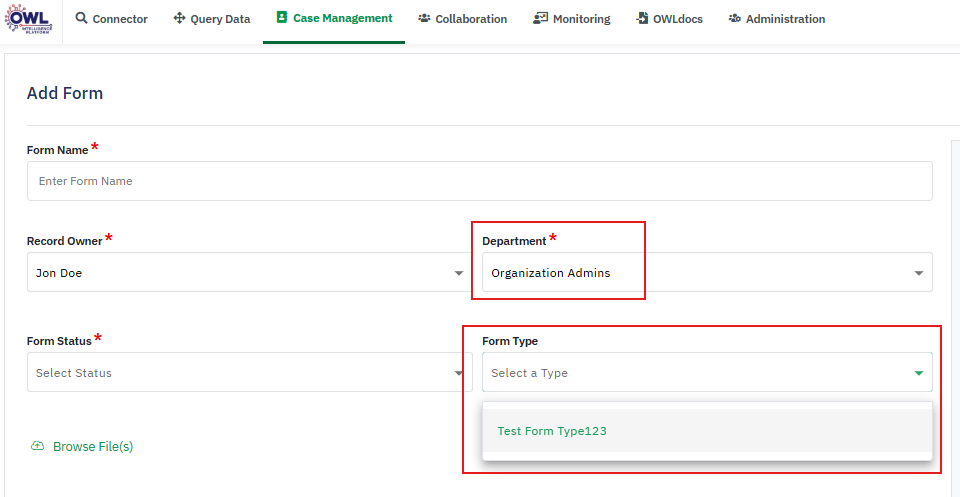Screen dimensions: 960x497
Task: Go to the Administration tab
Action: (x=785, y=19)
